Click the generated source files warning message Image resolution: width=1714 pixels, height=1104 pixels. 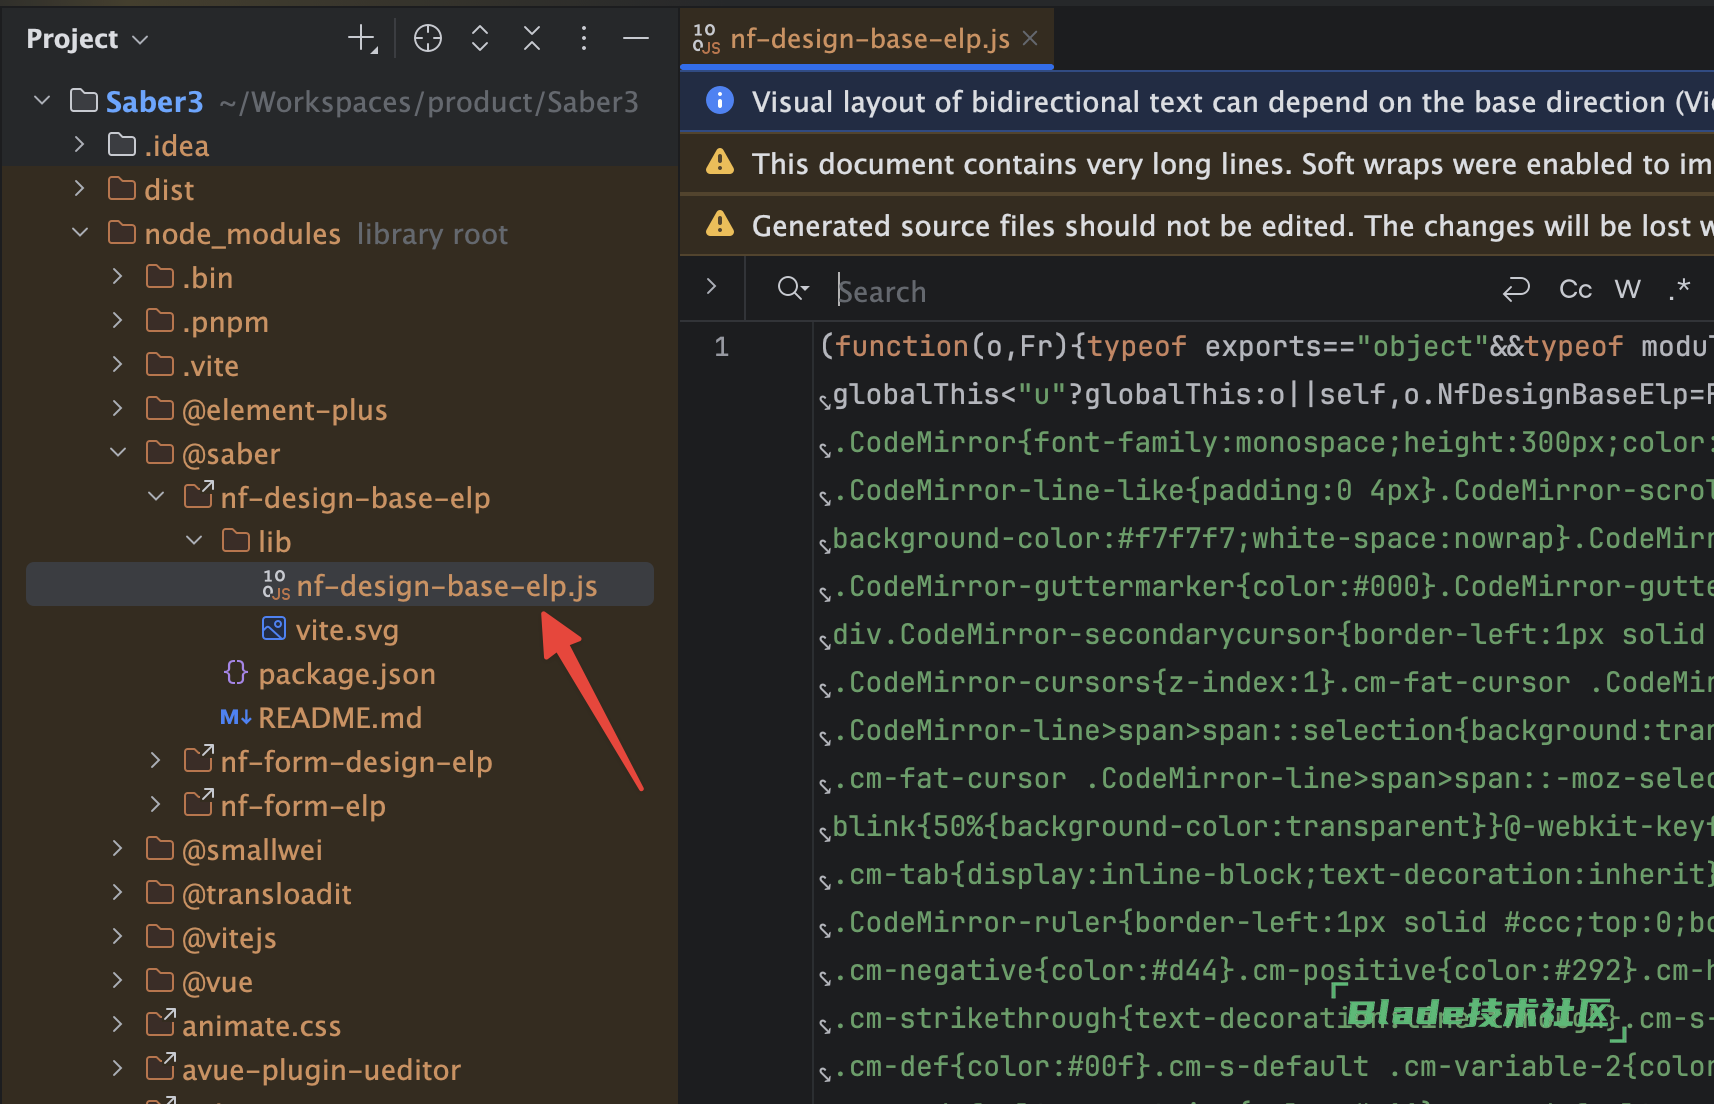pyautogui.click(x=1232, y=226)
